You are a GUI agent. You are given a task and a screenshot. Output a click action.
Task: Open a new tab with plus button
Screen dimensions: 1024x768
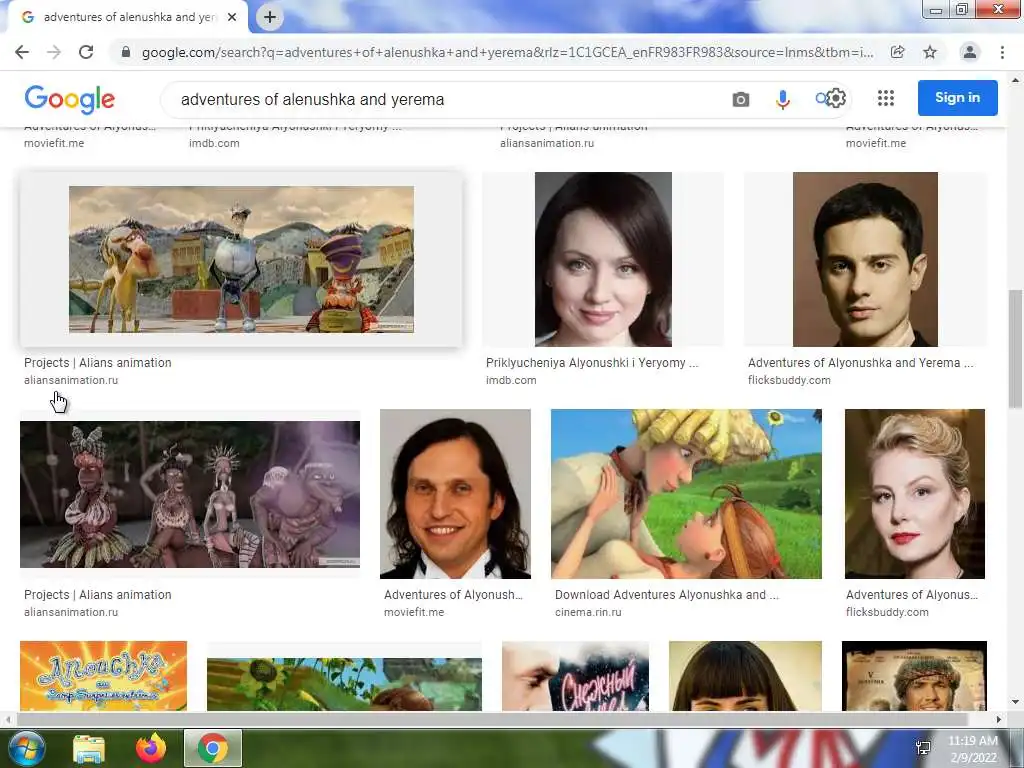coord(270,18)
